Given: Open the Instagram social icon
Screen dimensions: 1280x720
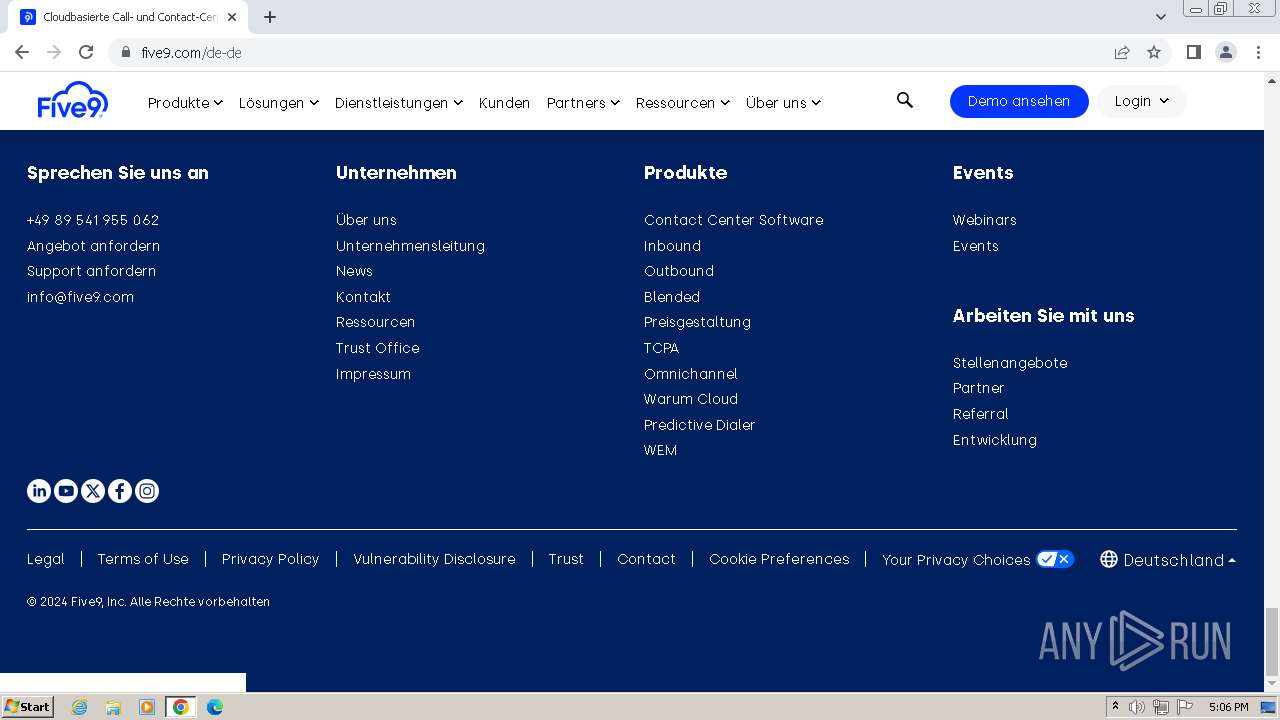Looking at the screenshot, I should click(147, 491).
